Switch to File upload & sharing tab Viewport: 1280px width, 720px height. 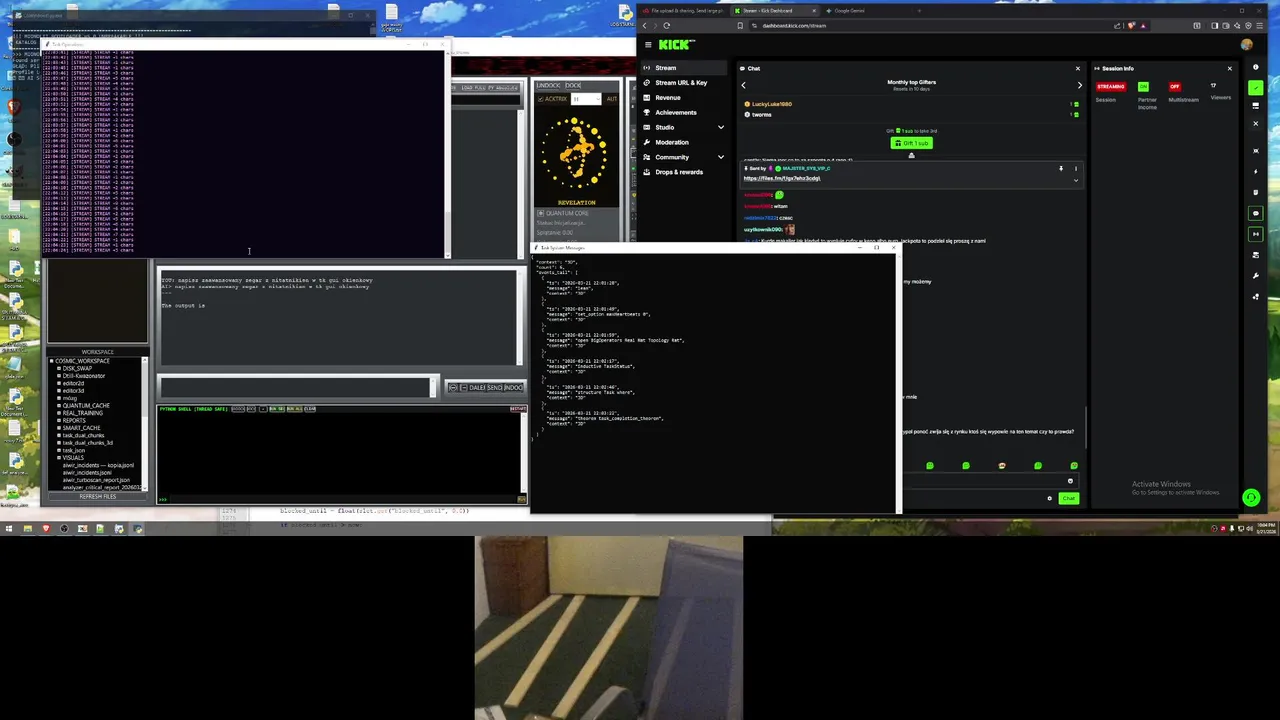tap(685, 10)
